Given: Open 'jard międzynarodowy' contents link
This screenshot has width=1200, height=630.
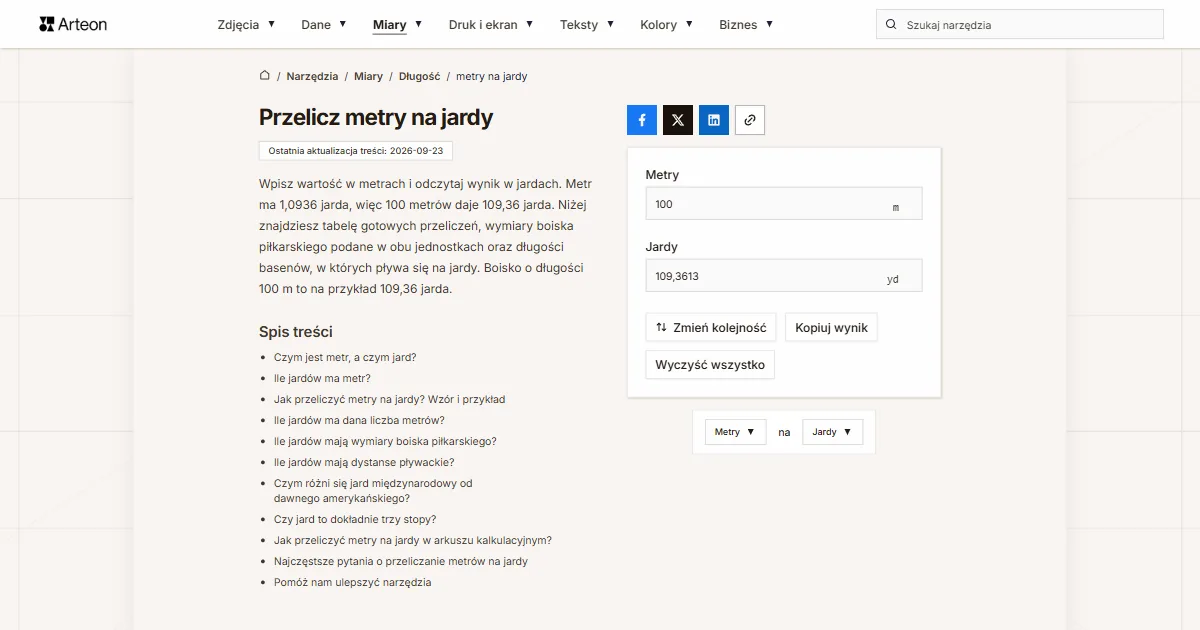Looking at the screenshot, I should [x=373, y=490].
